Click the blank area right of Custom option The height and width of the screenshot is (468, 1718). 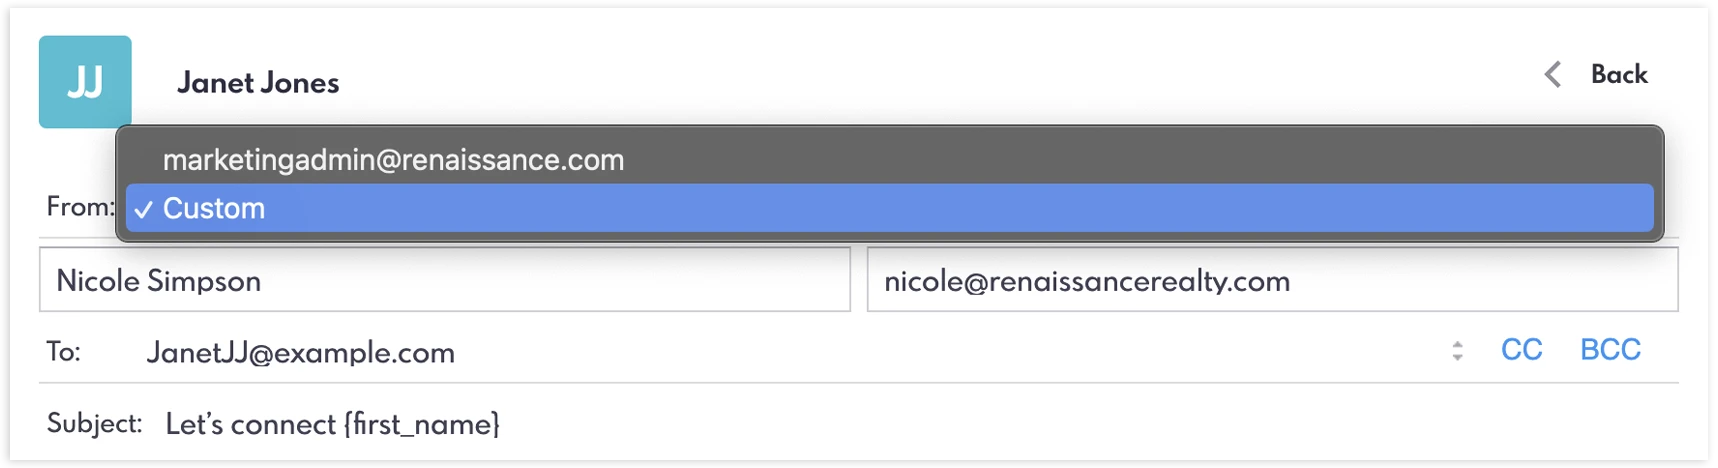(x=950, y=208)
